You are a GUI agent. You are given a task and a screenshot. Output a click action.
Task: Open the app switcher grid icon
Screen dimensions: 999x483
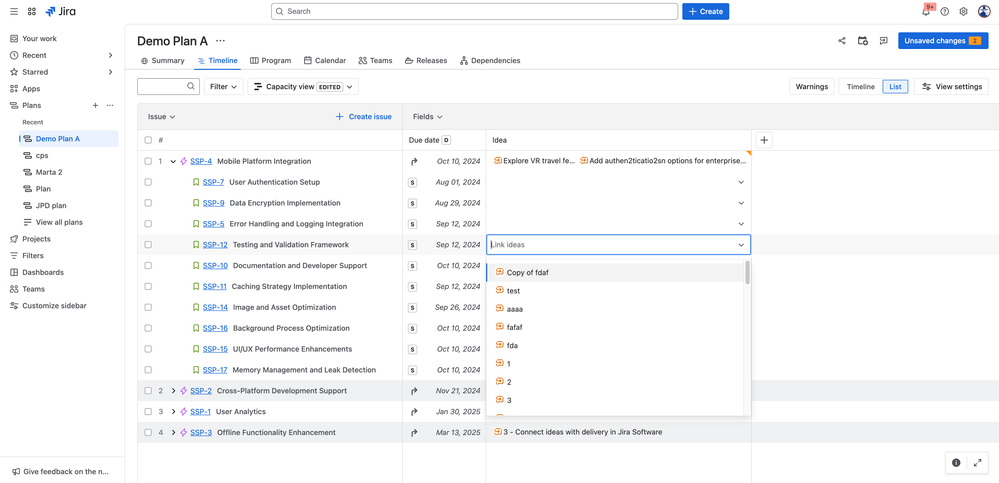[x=32, y=12]
